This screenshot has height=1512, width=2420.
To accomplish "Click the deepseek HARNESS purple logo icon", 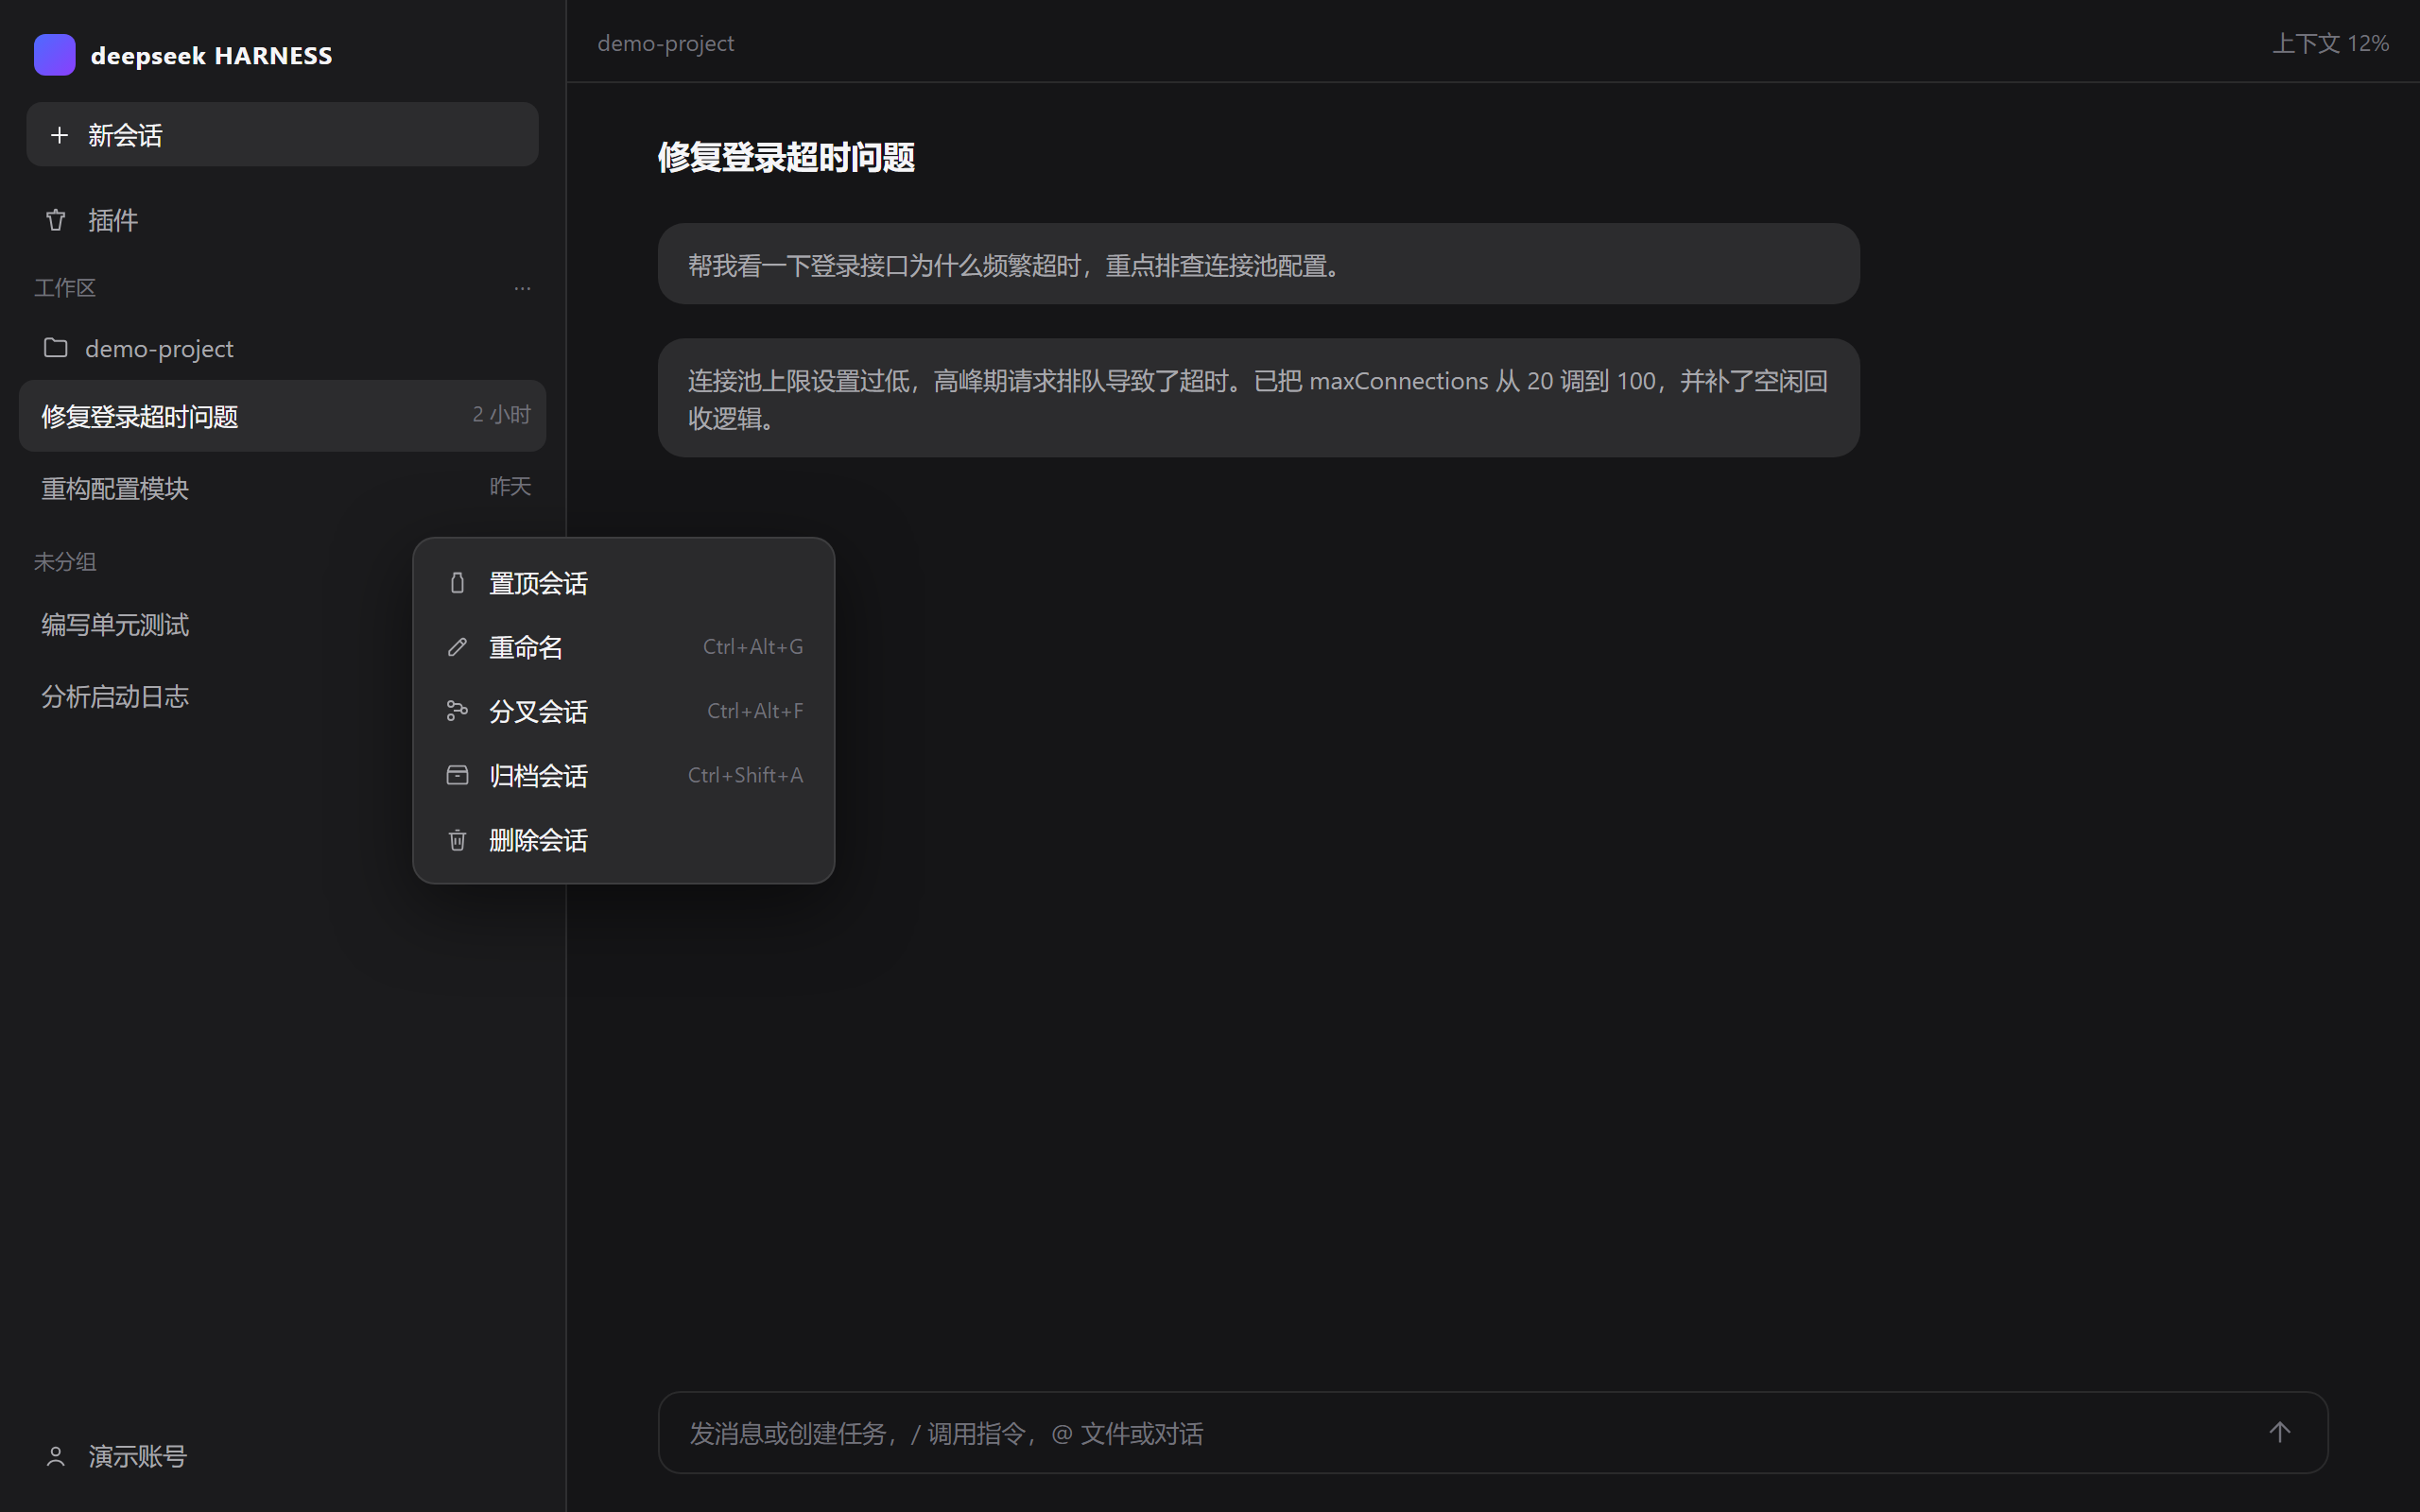I will pyautogui.click(x=54, y=55).
